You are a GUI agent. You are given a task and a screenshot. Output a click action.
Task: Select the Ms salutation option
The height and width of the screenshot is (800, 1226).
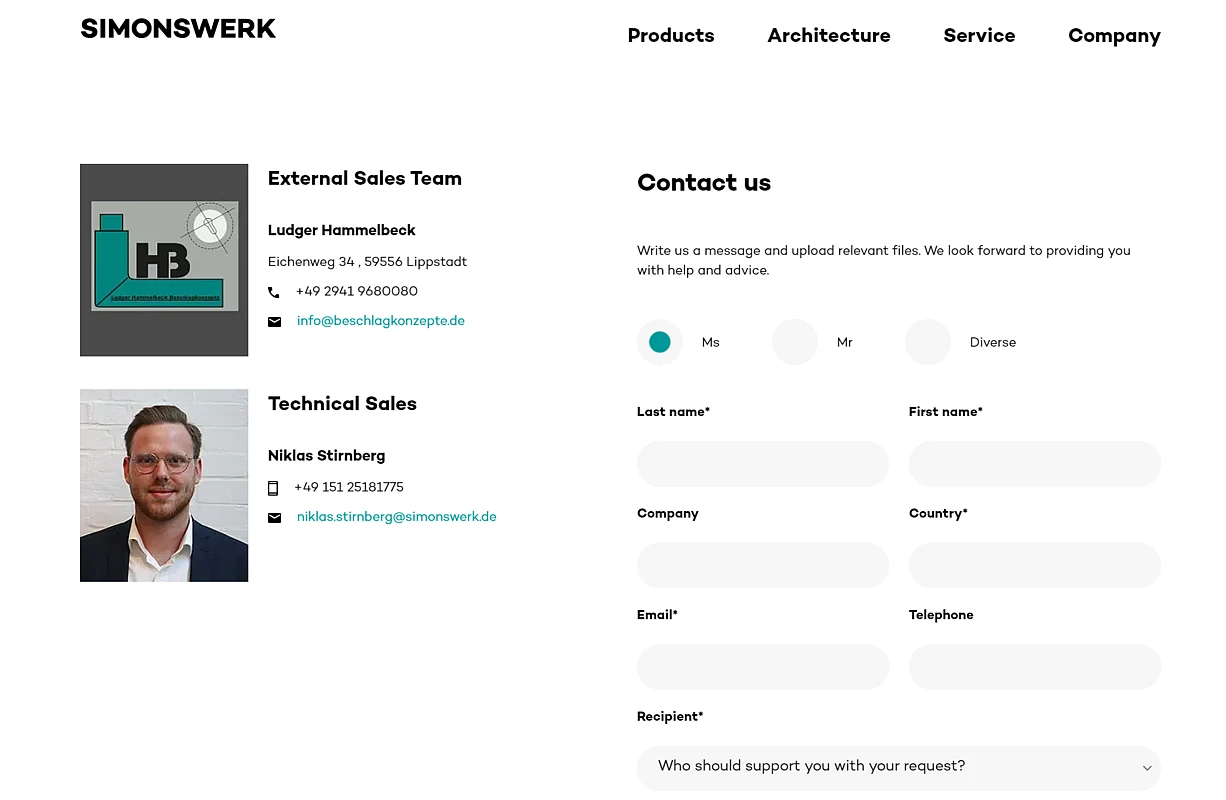(660, 342)
